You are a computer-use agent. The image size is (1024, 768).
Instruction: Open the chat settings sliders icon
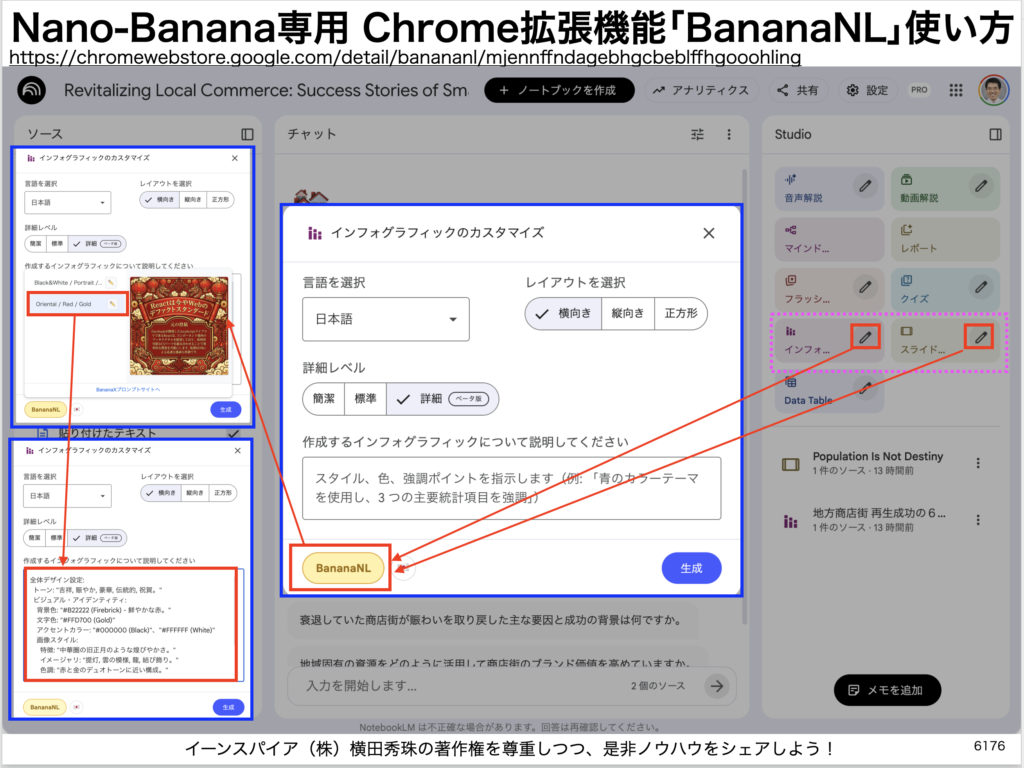698,134
